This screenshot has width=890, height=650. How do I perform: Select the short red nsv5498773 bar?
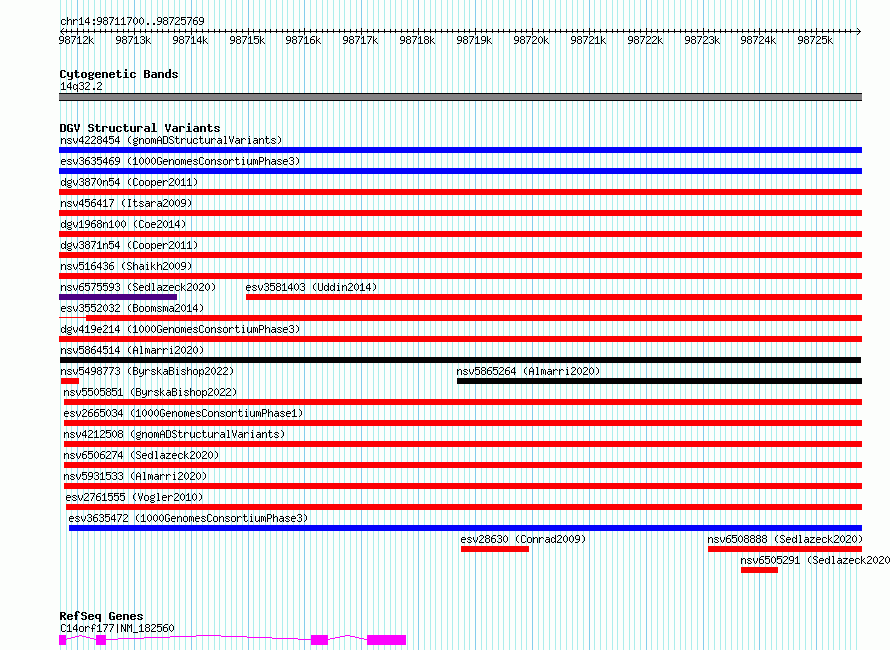click(70, 381)
